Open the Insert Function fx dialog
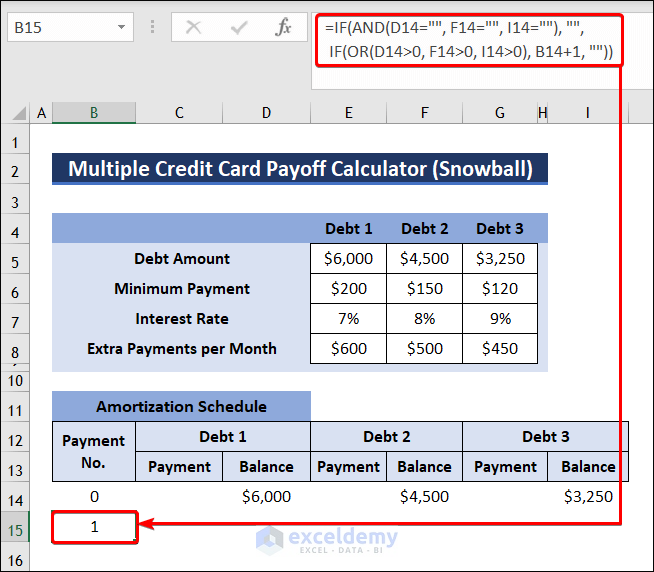Screen dimensions: 654x572 point(283,27)
